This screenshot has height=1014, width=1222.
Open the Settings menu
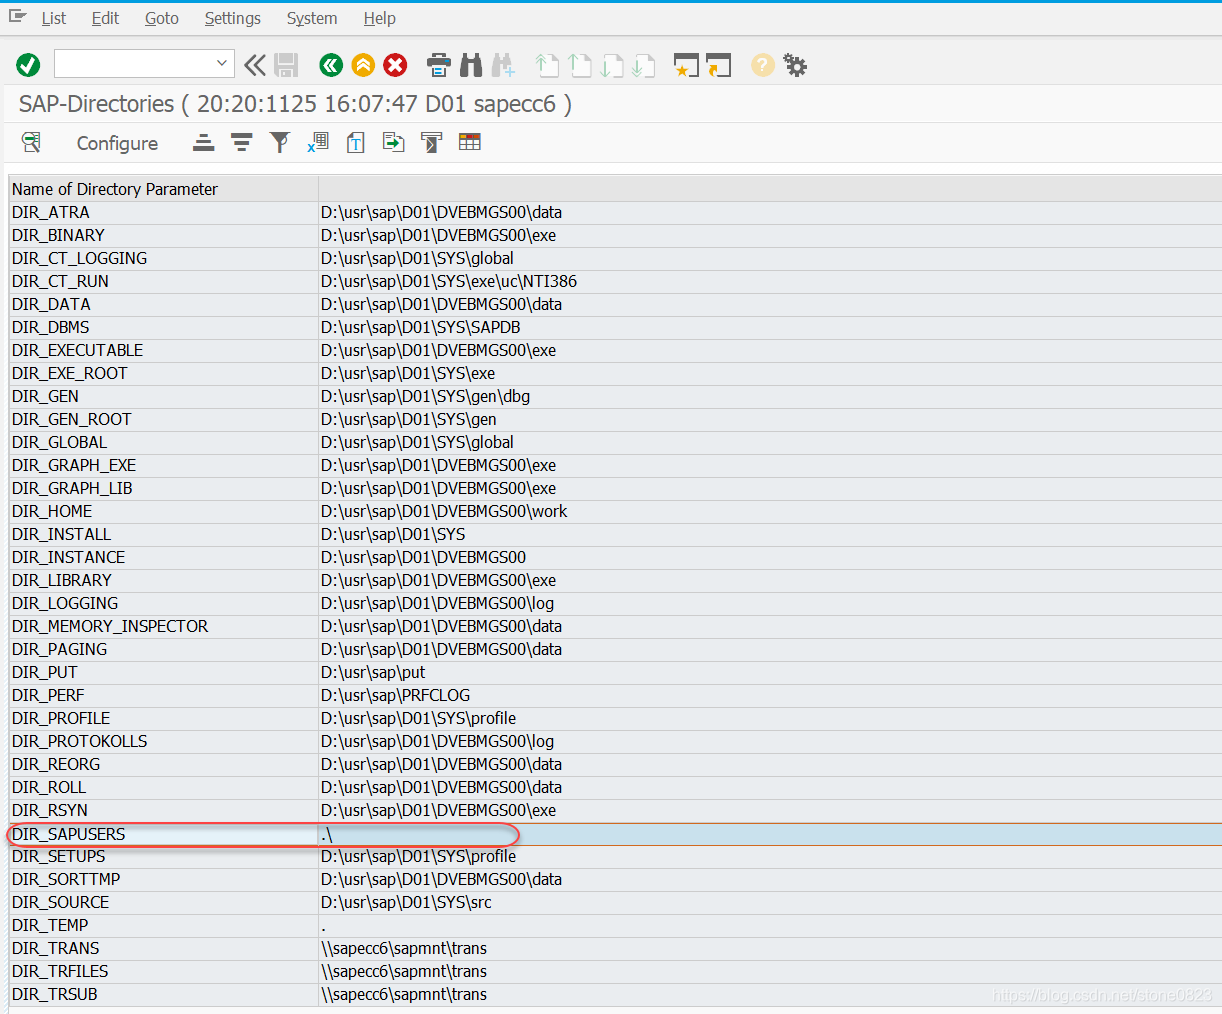pyautogui.click(x=233, y=18)
